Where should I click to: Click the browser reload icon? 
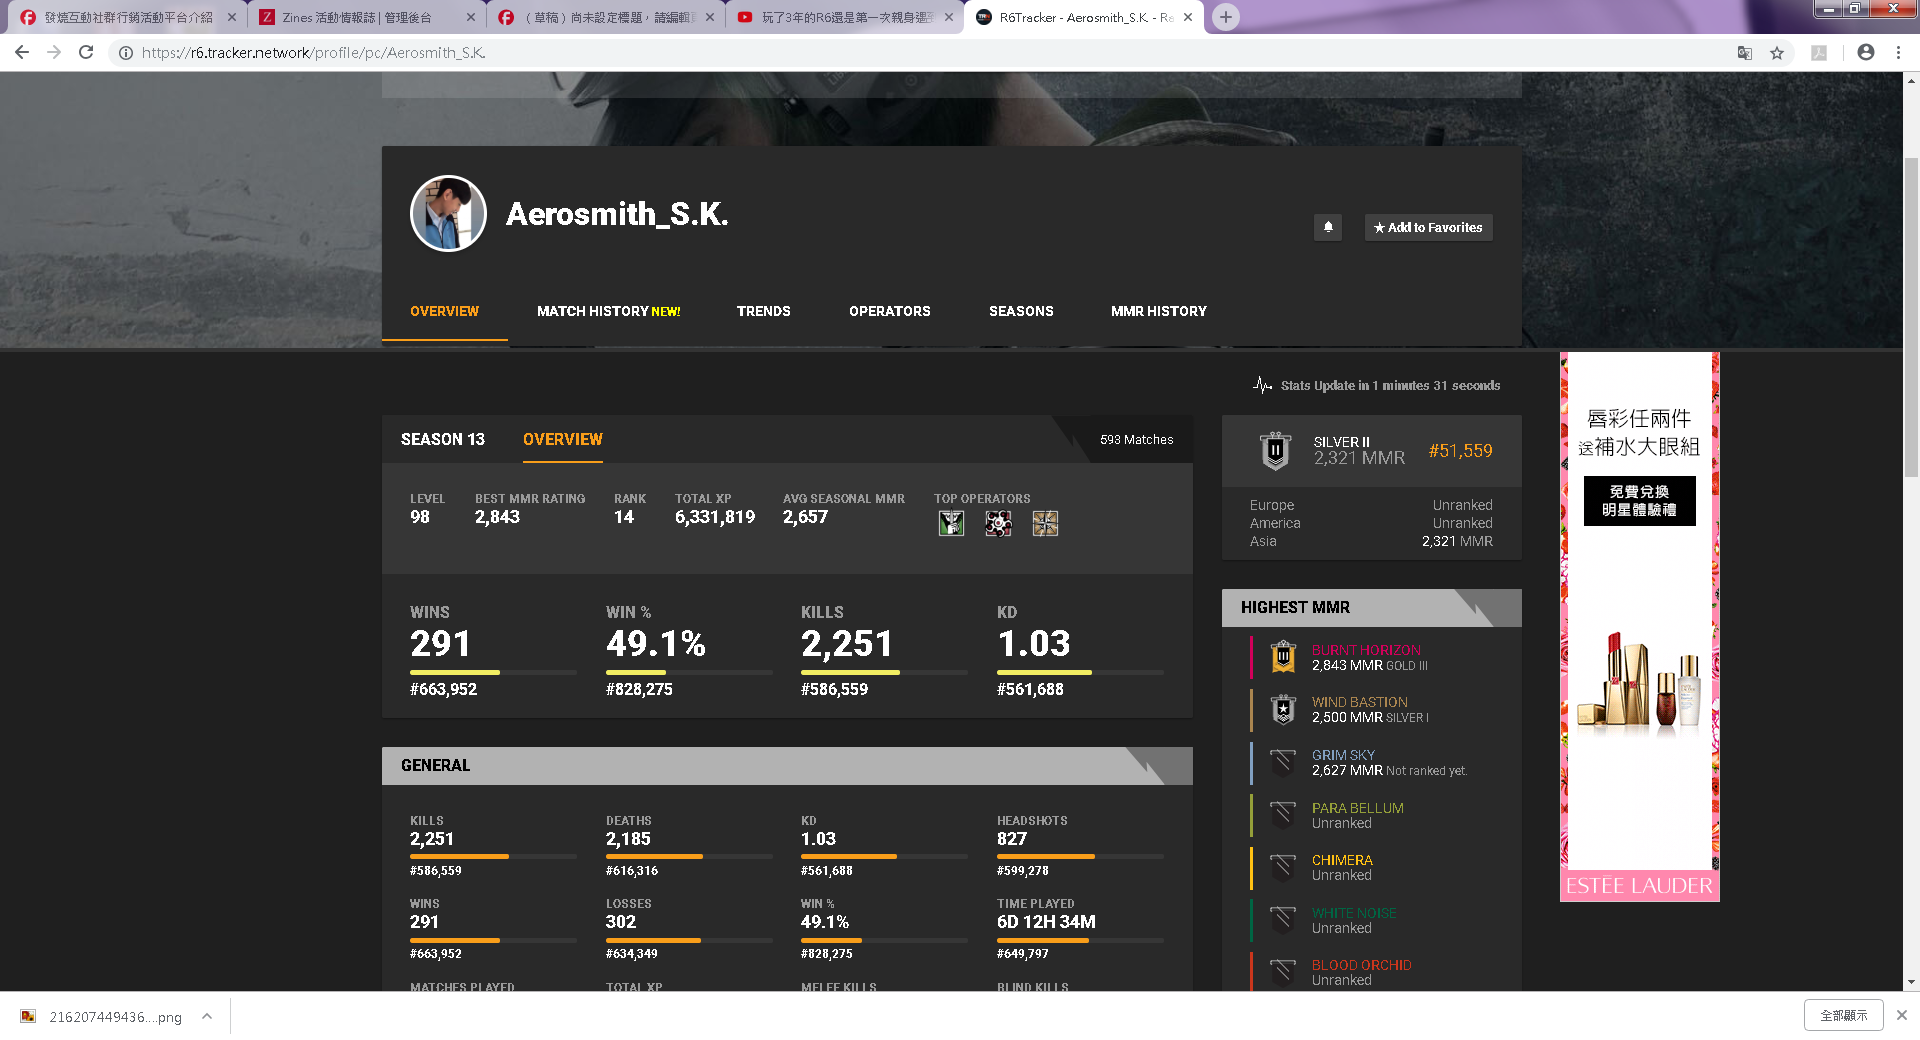pos(86,53)
